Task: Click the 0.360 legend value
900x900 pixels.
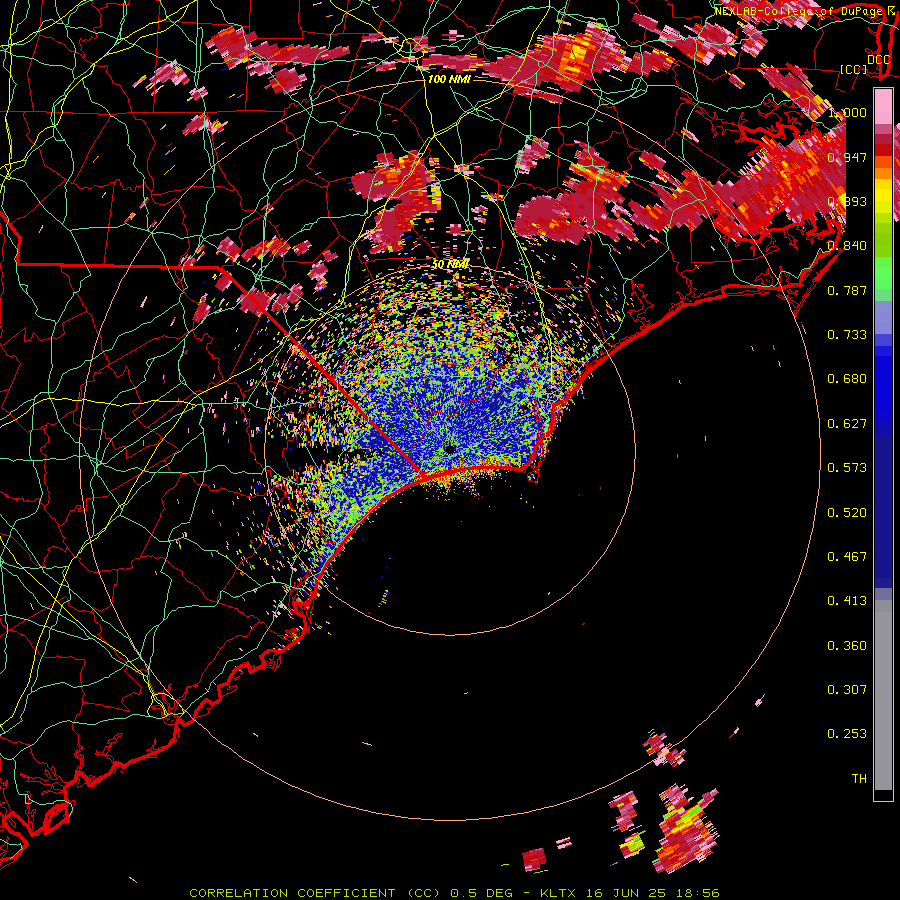Action: (847, 646)
